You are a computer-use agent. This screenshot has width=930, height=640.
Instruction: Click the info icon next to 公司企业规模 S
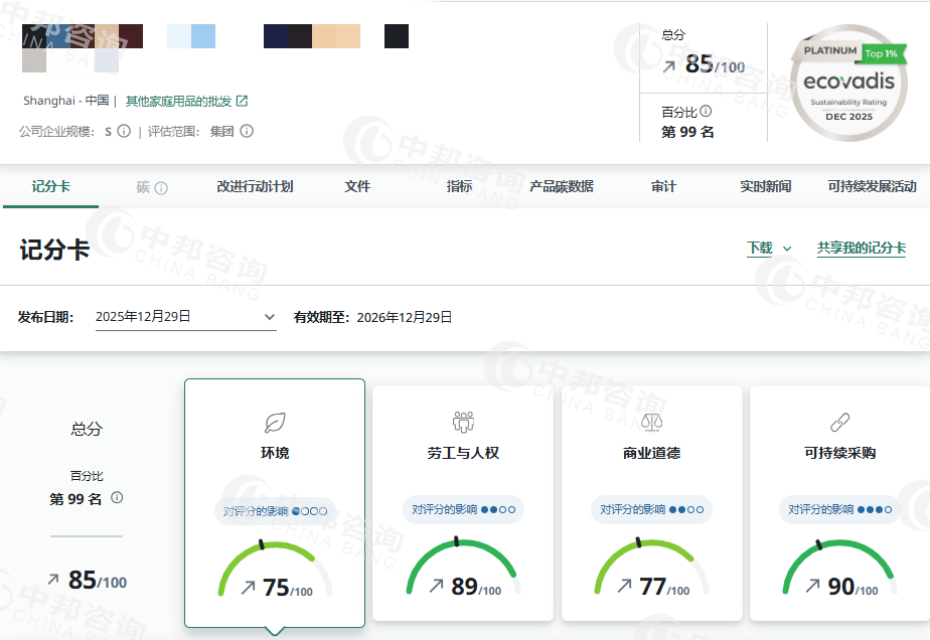[124, 131]
